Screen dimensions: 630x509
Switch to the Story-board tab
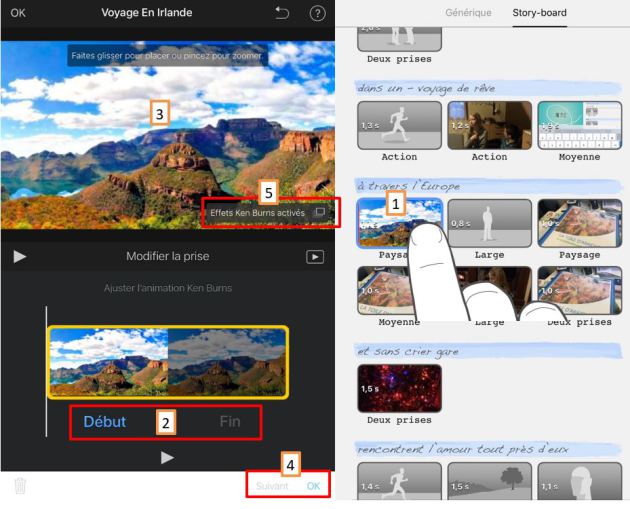(540, 12)
